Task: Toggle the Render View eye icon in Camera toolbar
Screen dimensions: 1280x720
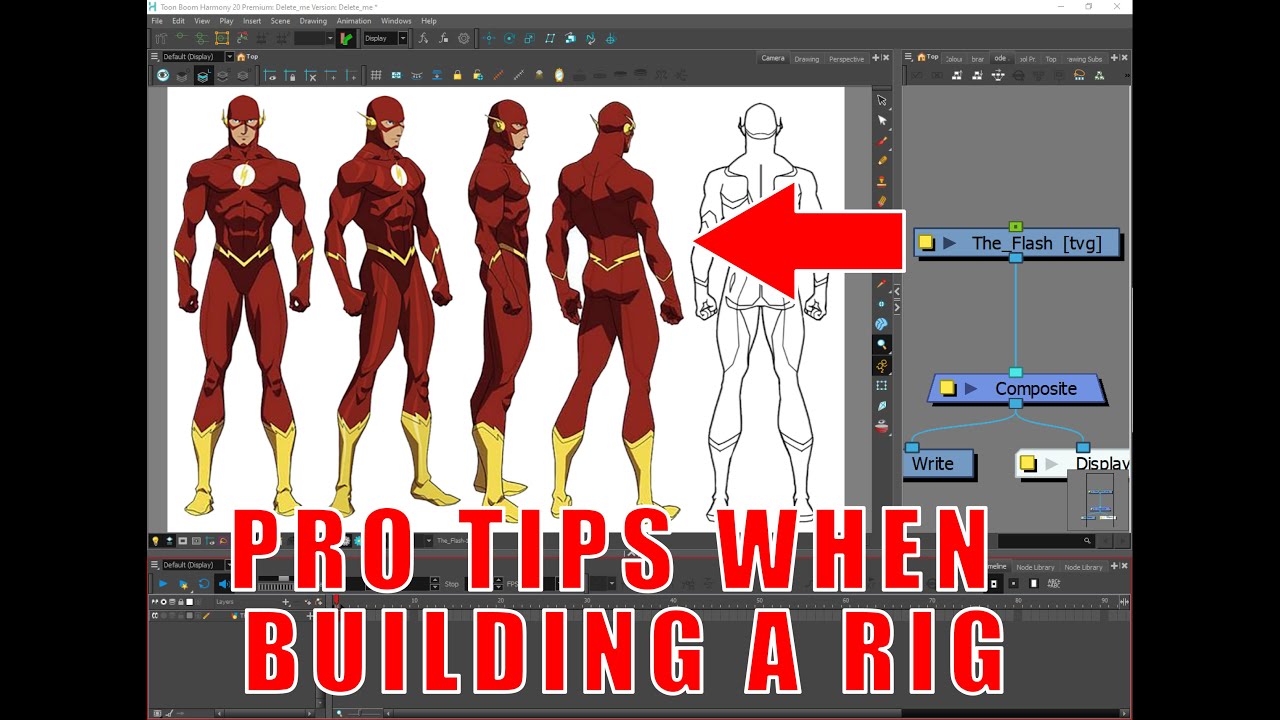Action: tap(163, 76)
